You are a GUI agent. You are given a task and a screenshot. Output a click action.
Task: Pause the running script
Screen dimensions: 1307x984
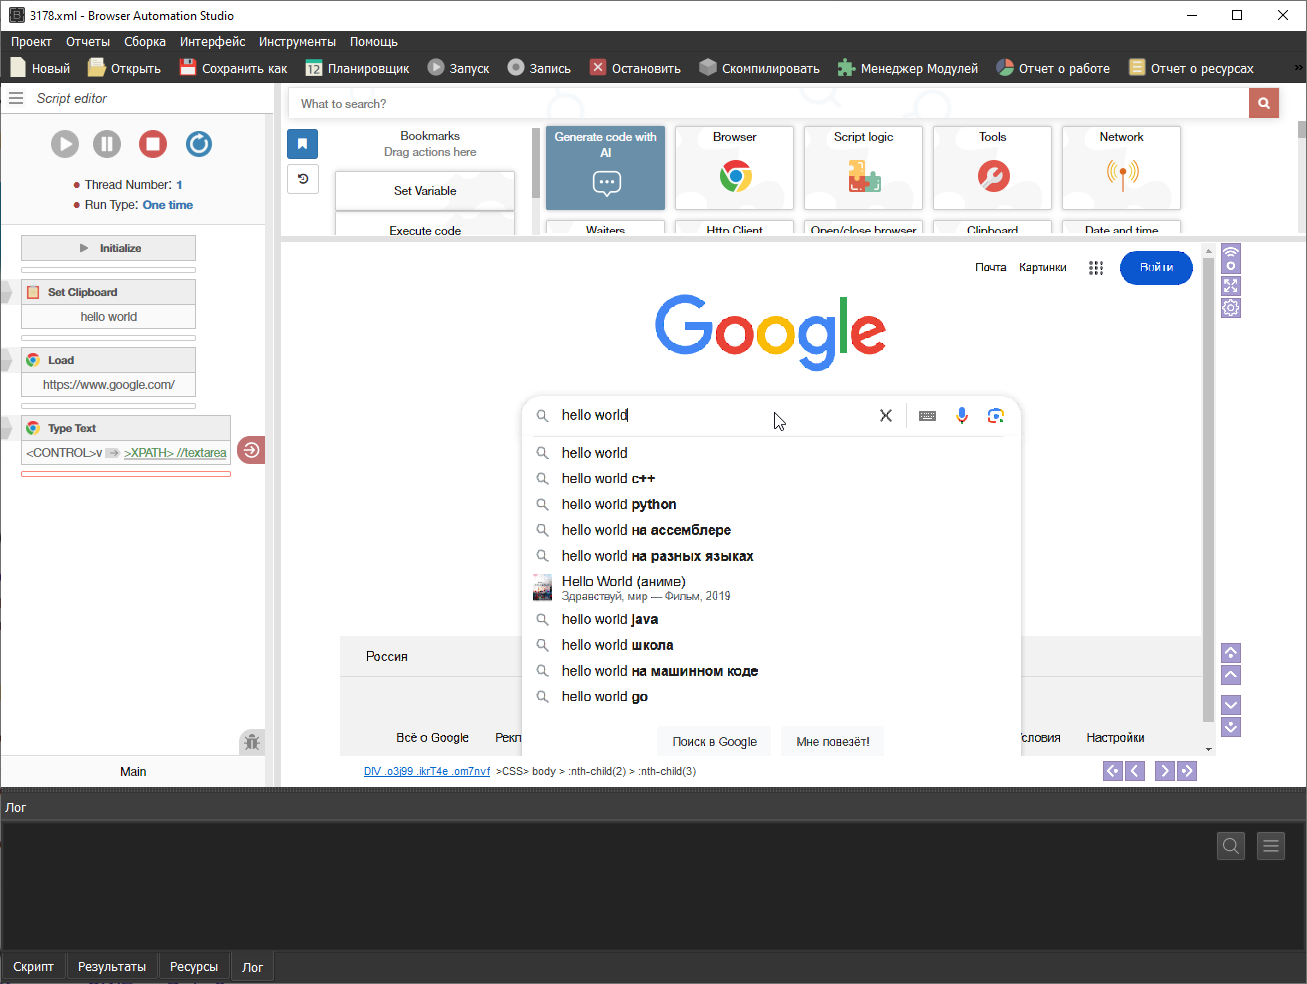[107, 144]
